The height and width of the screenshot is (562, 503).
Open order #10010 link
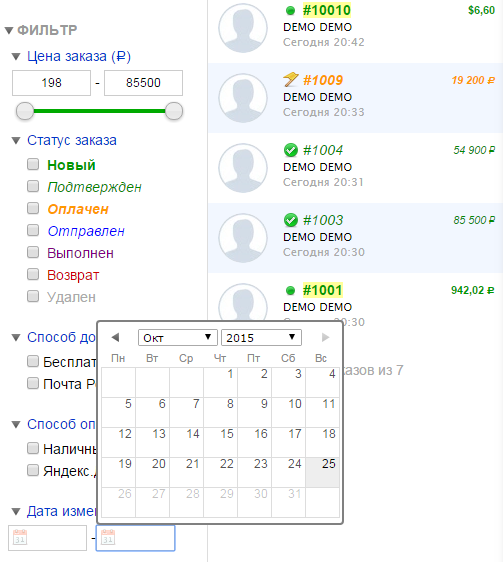pyautogui.click(x=327, y=10)
